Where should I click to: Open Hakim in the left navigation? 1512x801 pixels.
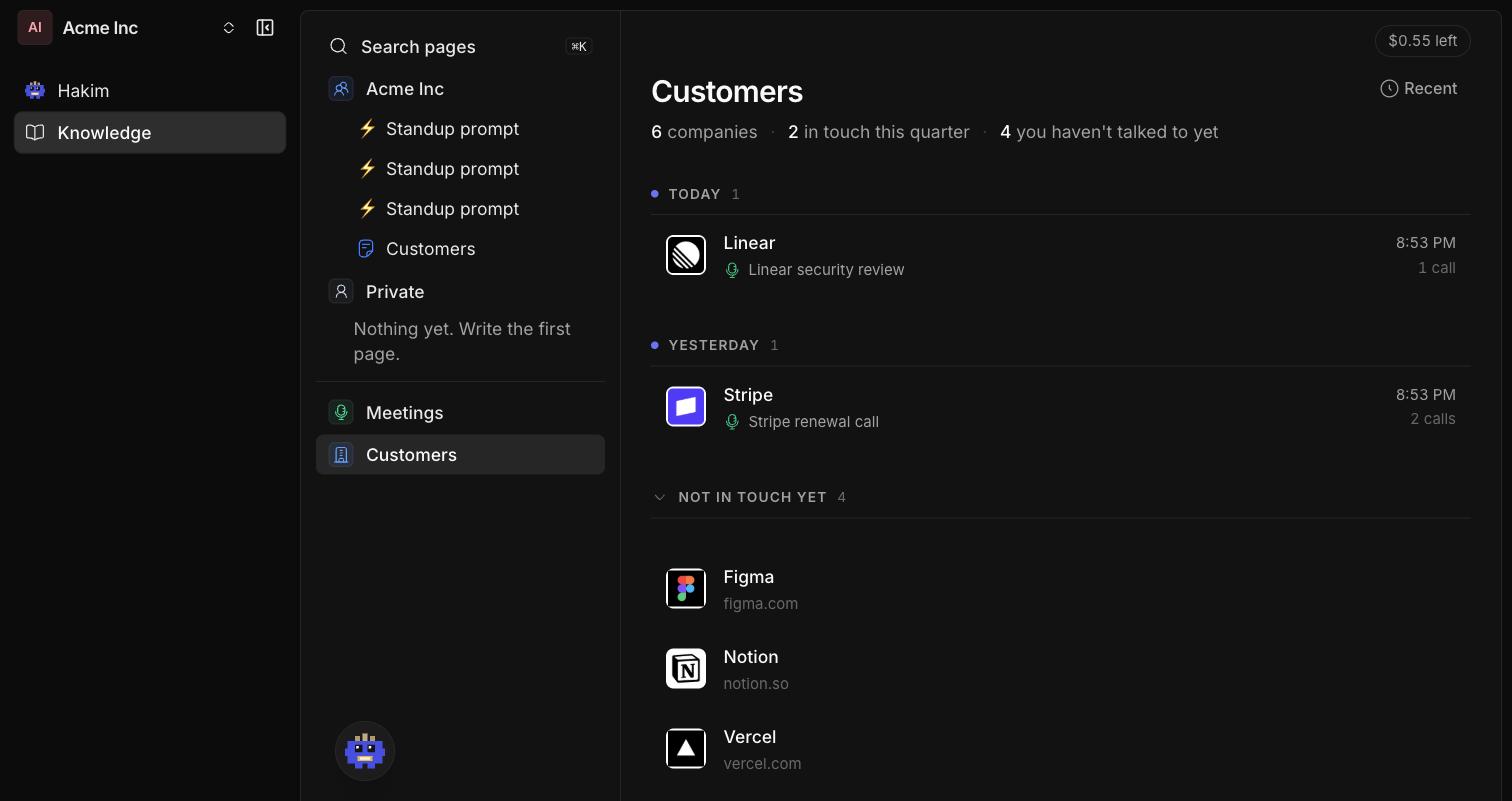tap(150, 91)
